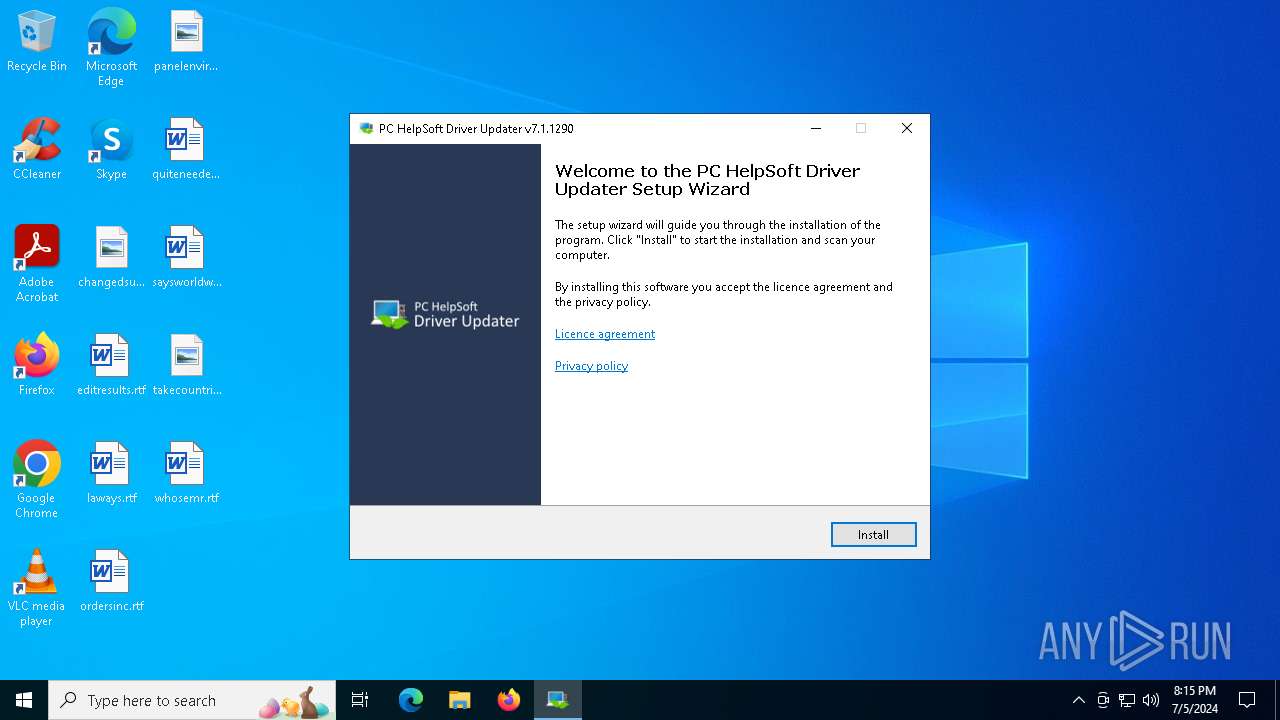
Task: Open the Licence agreement link
Action: [x=605, y=334]
